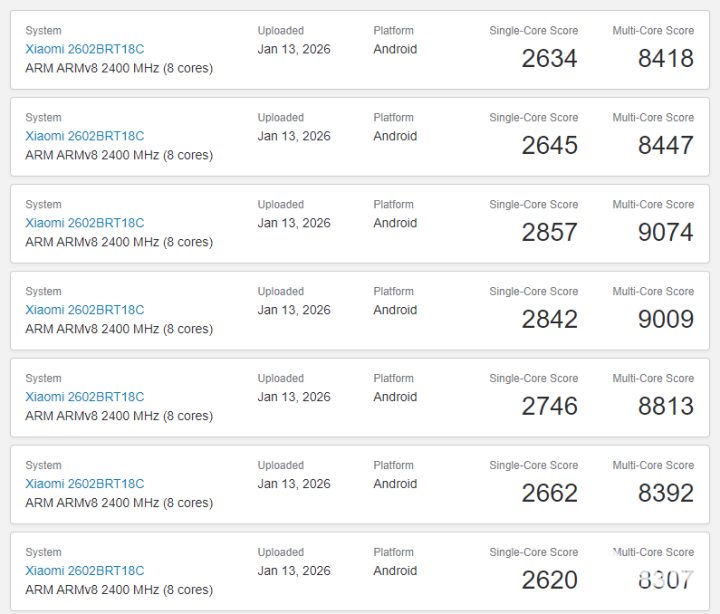Click the single-core score 2634
Screen dimensions: 720x614
pyautogui.click(x=549, y=59)
